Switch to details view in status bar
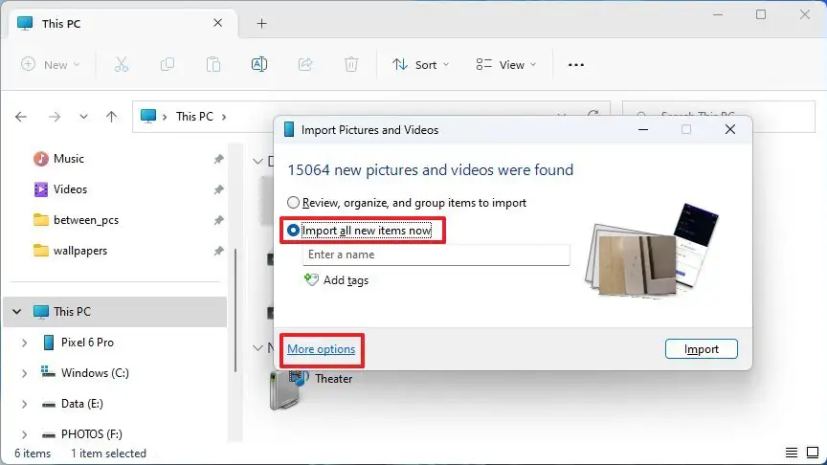 (x=791, y=452)
